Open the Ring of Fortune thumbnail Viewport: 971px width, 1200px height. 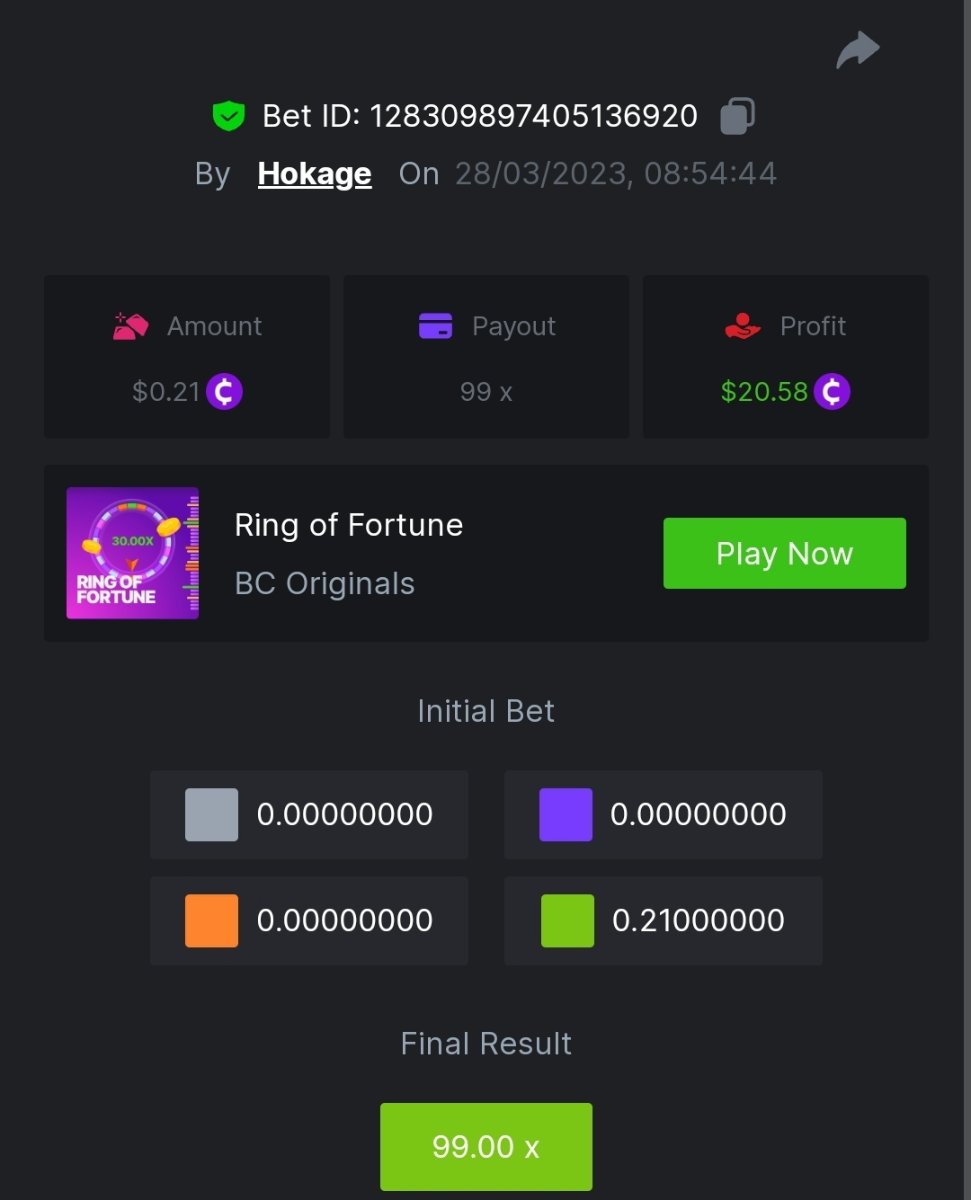pos(132,553)
